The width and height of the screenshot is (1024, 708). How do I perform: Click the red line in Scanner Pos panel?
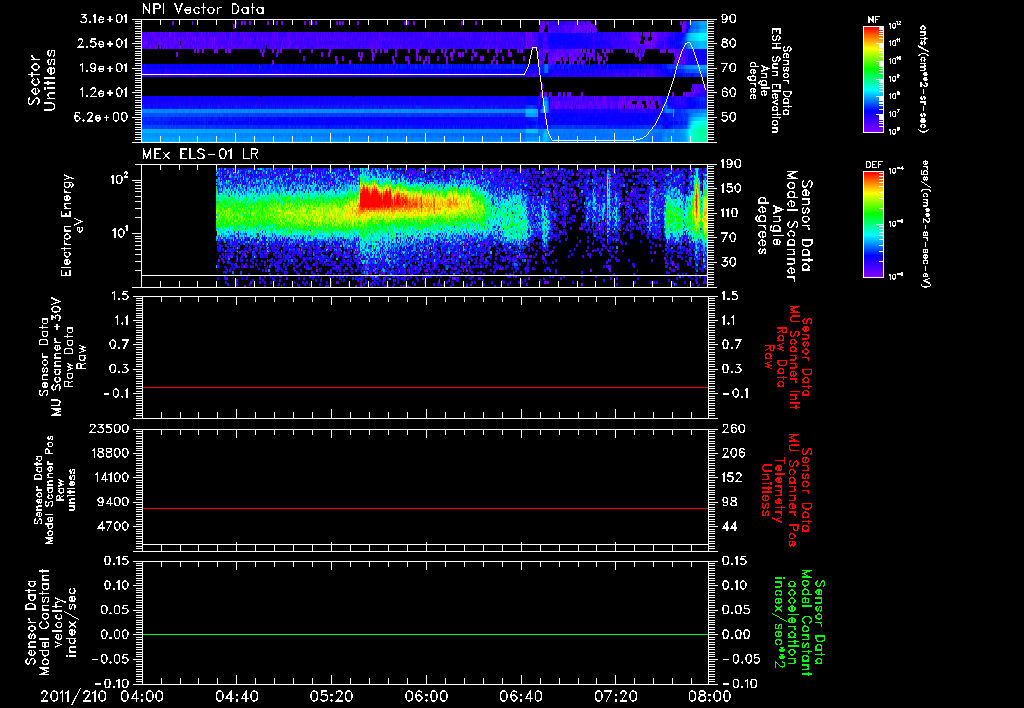coord(424,508)
